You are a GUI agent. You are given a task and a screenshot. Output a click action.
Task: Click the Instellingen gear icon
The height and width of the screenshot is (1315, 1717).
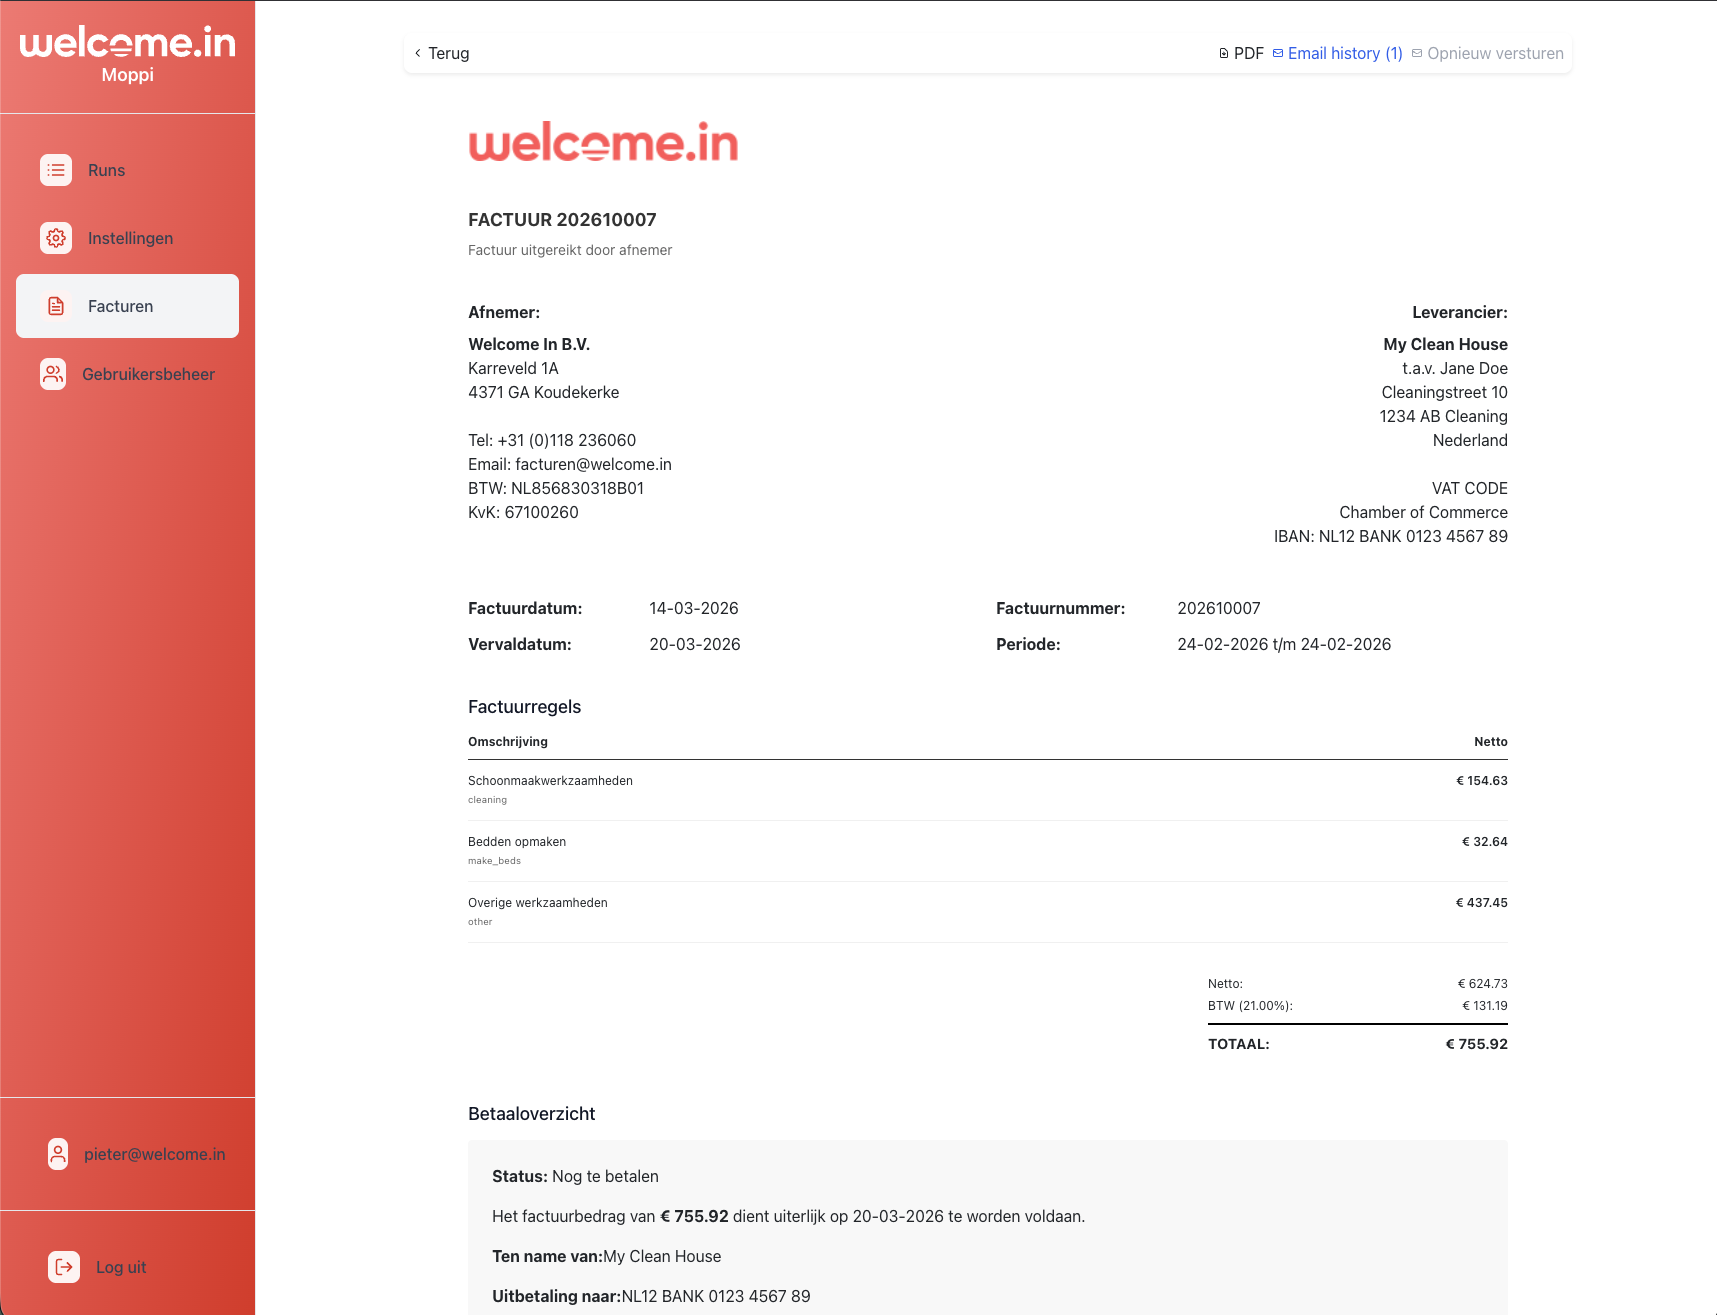(x=56, y=238)
